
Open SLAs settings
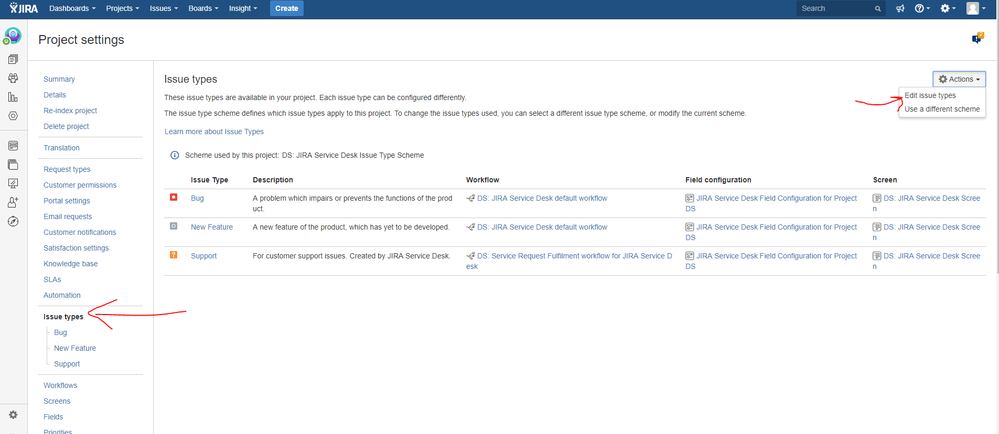(x=52, y=279)
